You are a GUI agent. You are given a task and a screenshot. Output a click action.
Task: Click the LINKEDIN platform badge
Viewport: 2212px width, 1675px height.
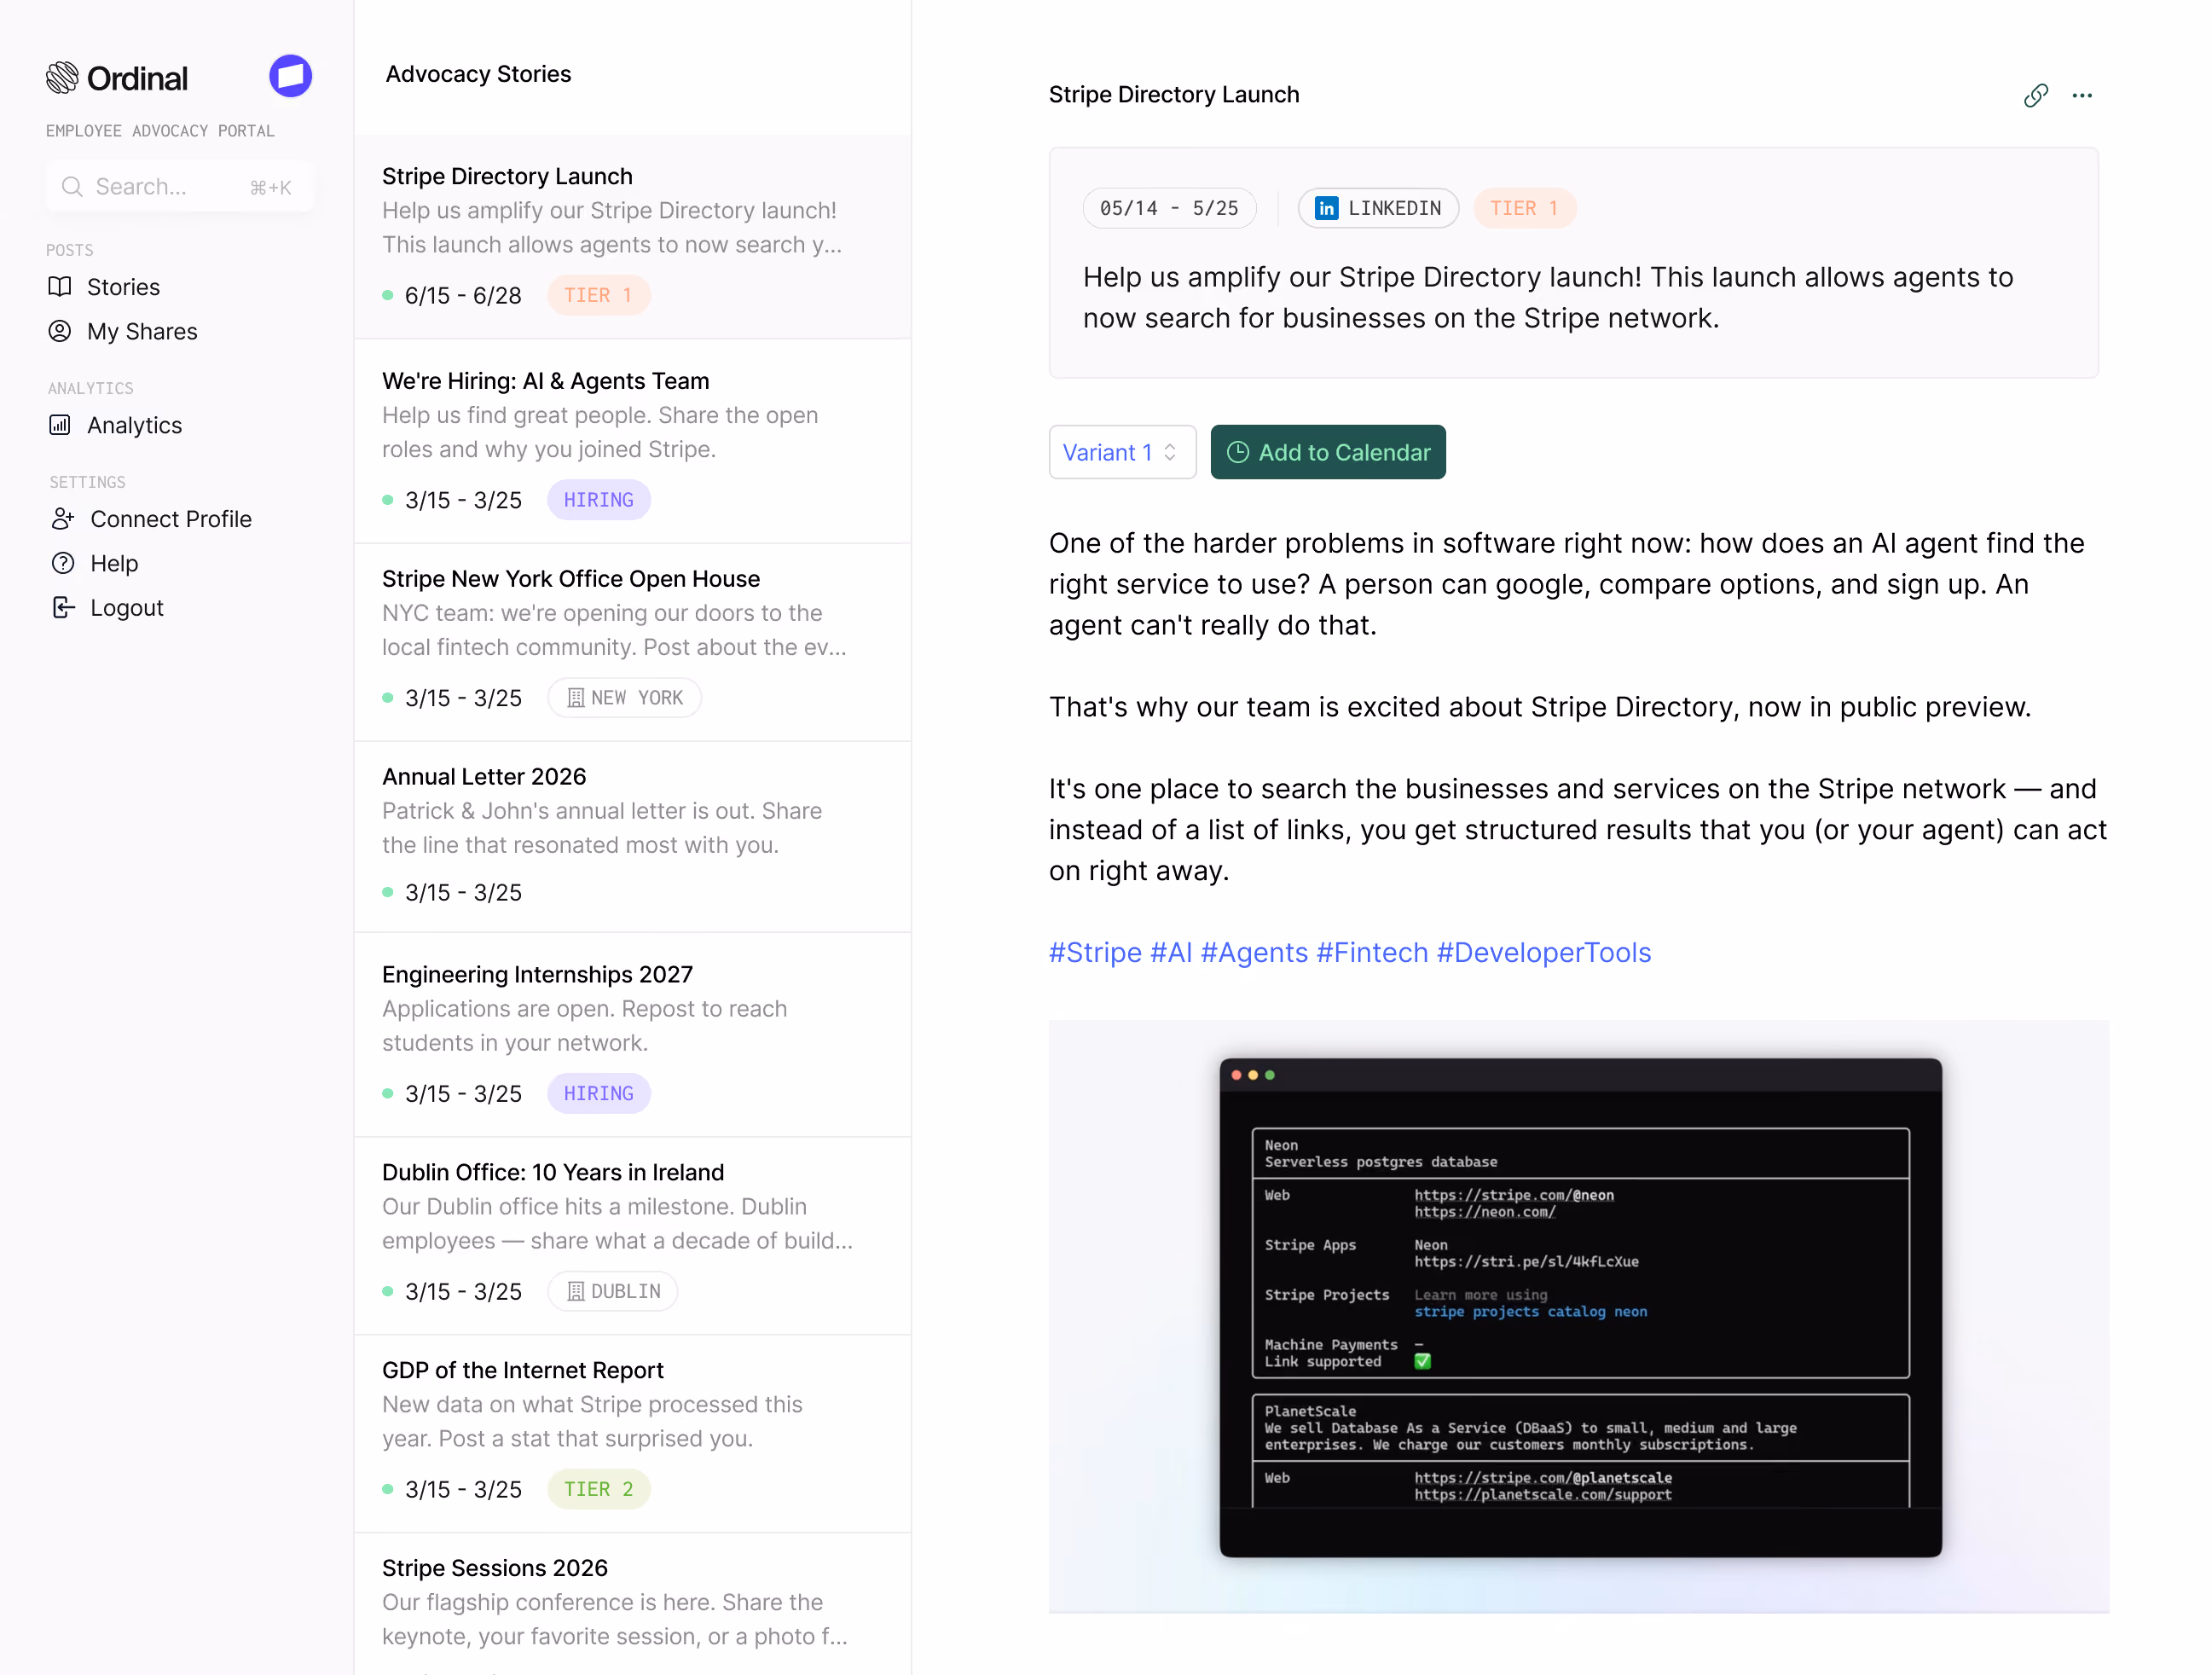pos(1378,208)
